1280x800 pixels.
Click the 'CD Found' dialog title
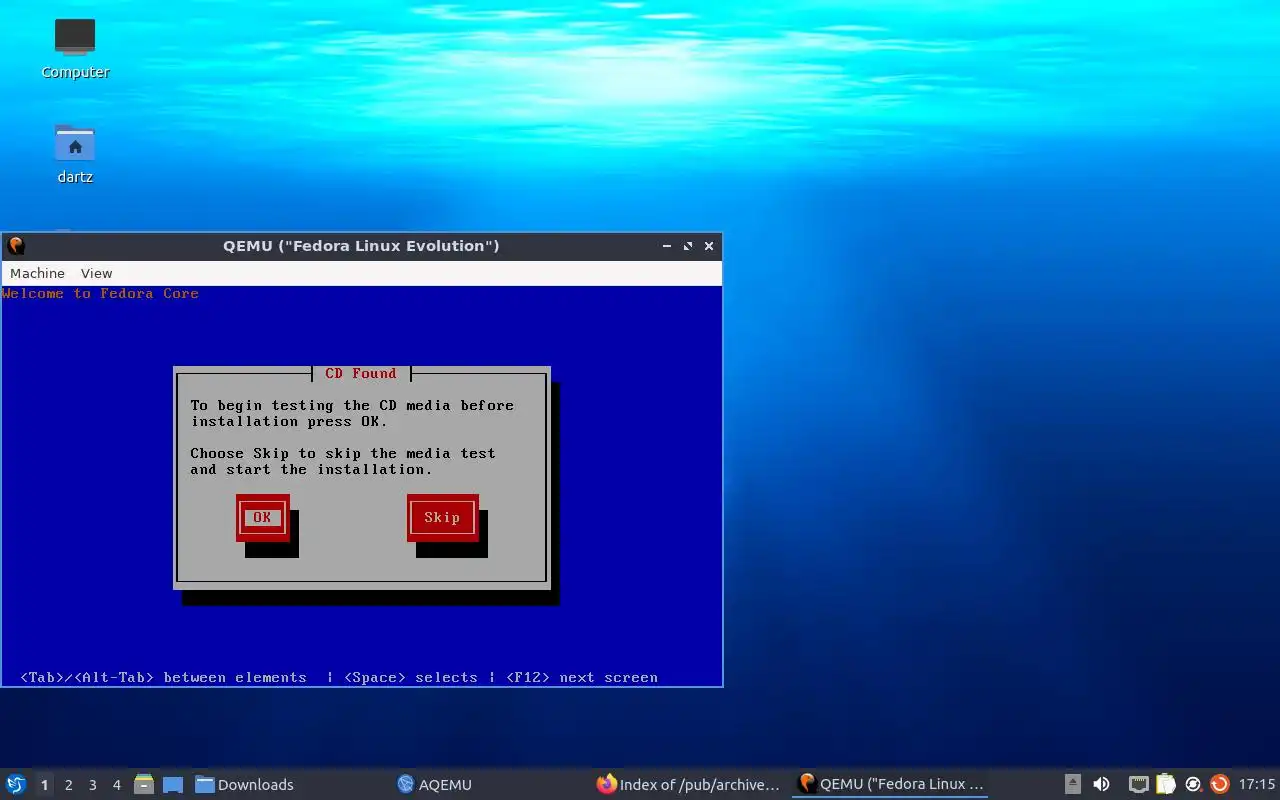361,373
